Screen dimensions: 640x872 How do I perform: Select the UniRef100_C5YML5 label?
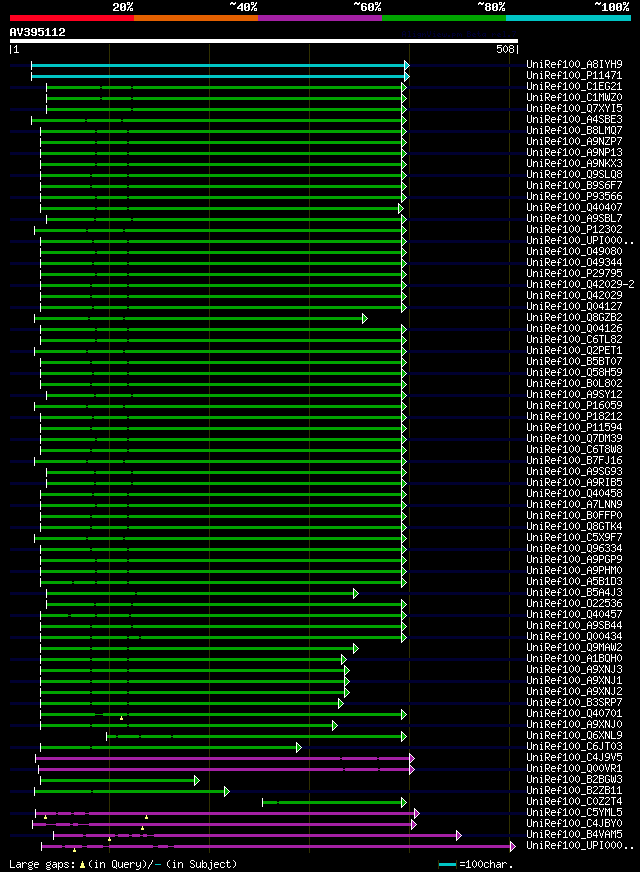coord(574,812)
